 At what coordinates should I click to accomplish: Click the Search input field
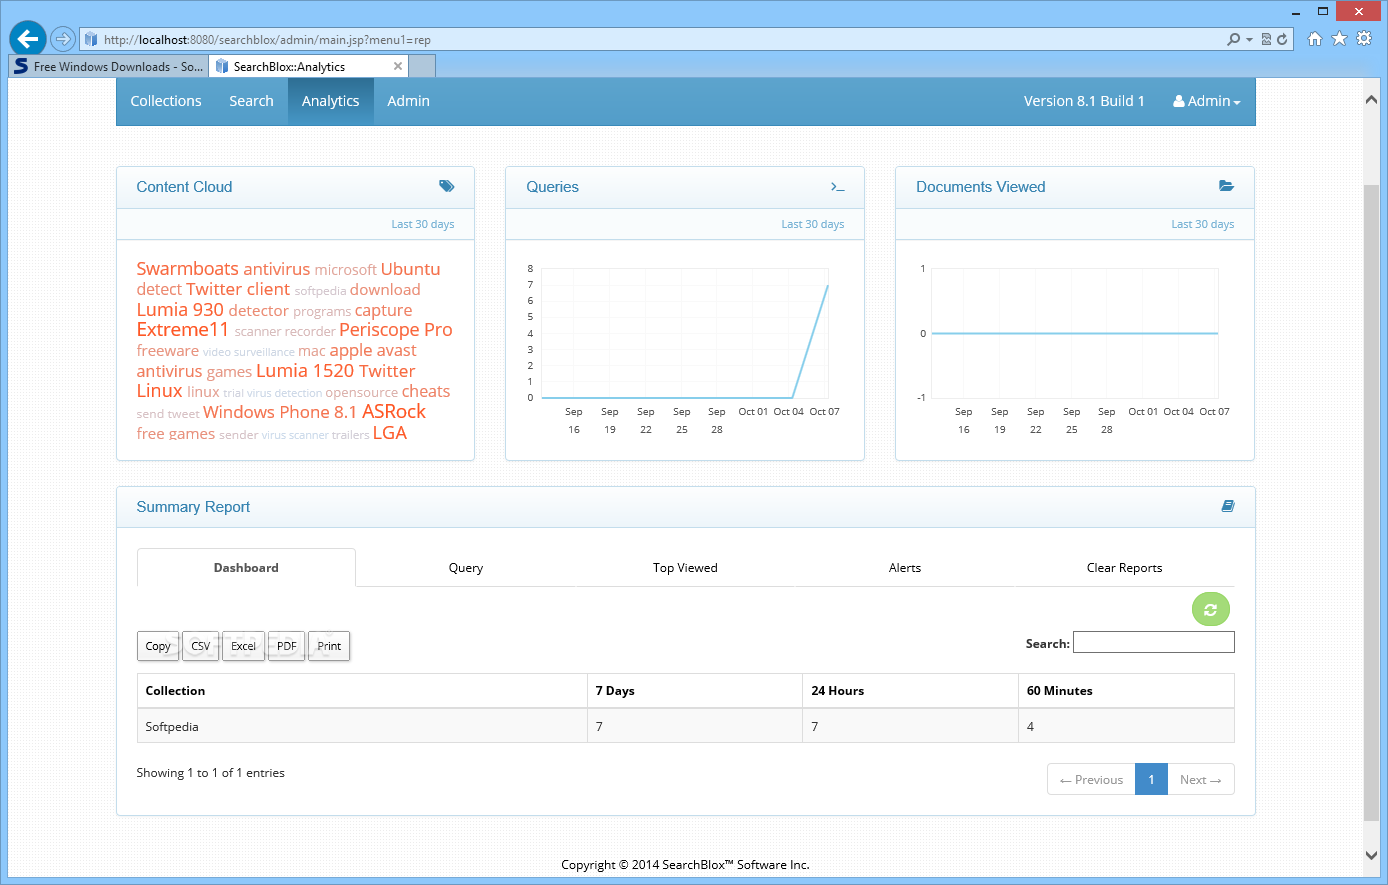point(1153,642)
